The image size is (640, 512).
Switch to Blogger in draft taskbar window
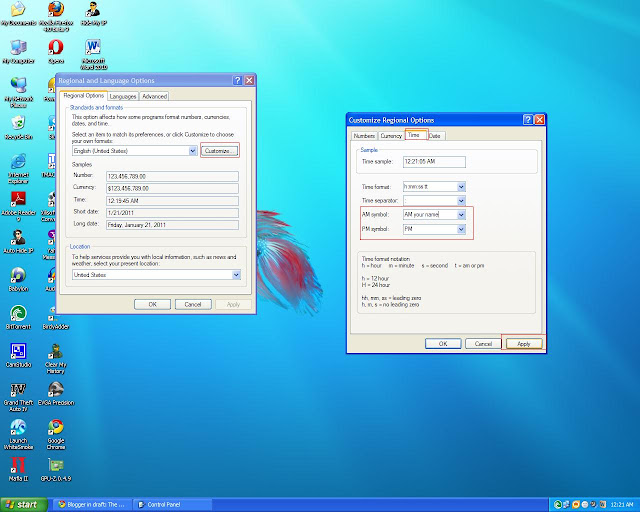click(x=93, y=505)
